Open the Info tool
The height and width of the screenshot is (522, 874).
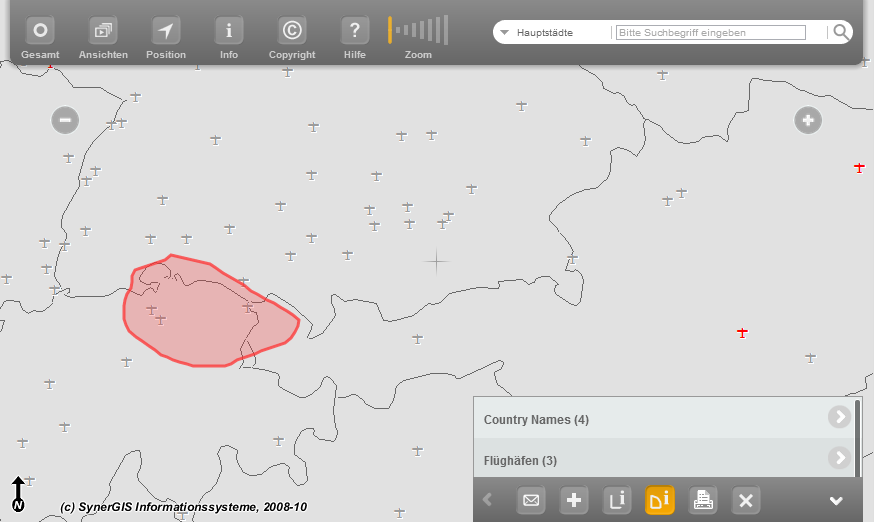click(x=229, y=31)
